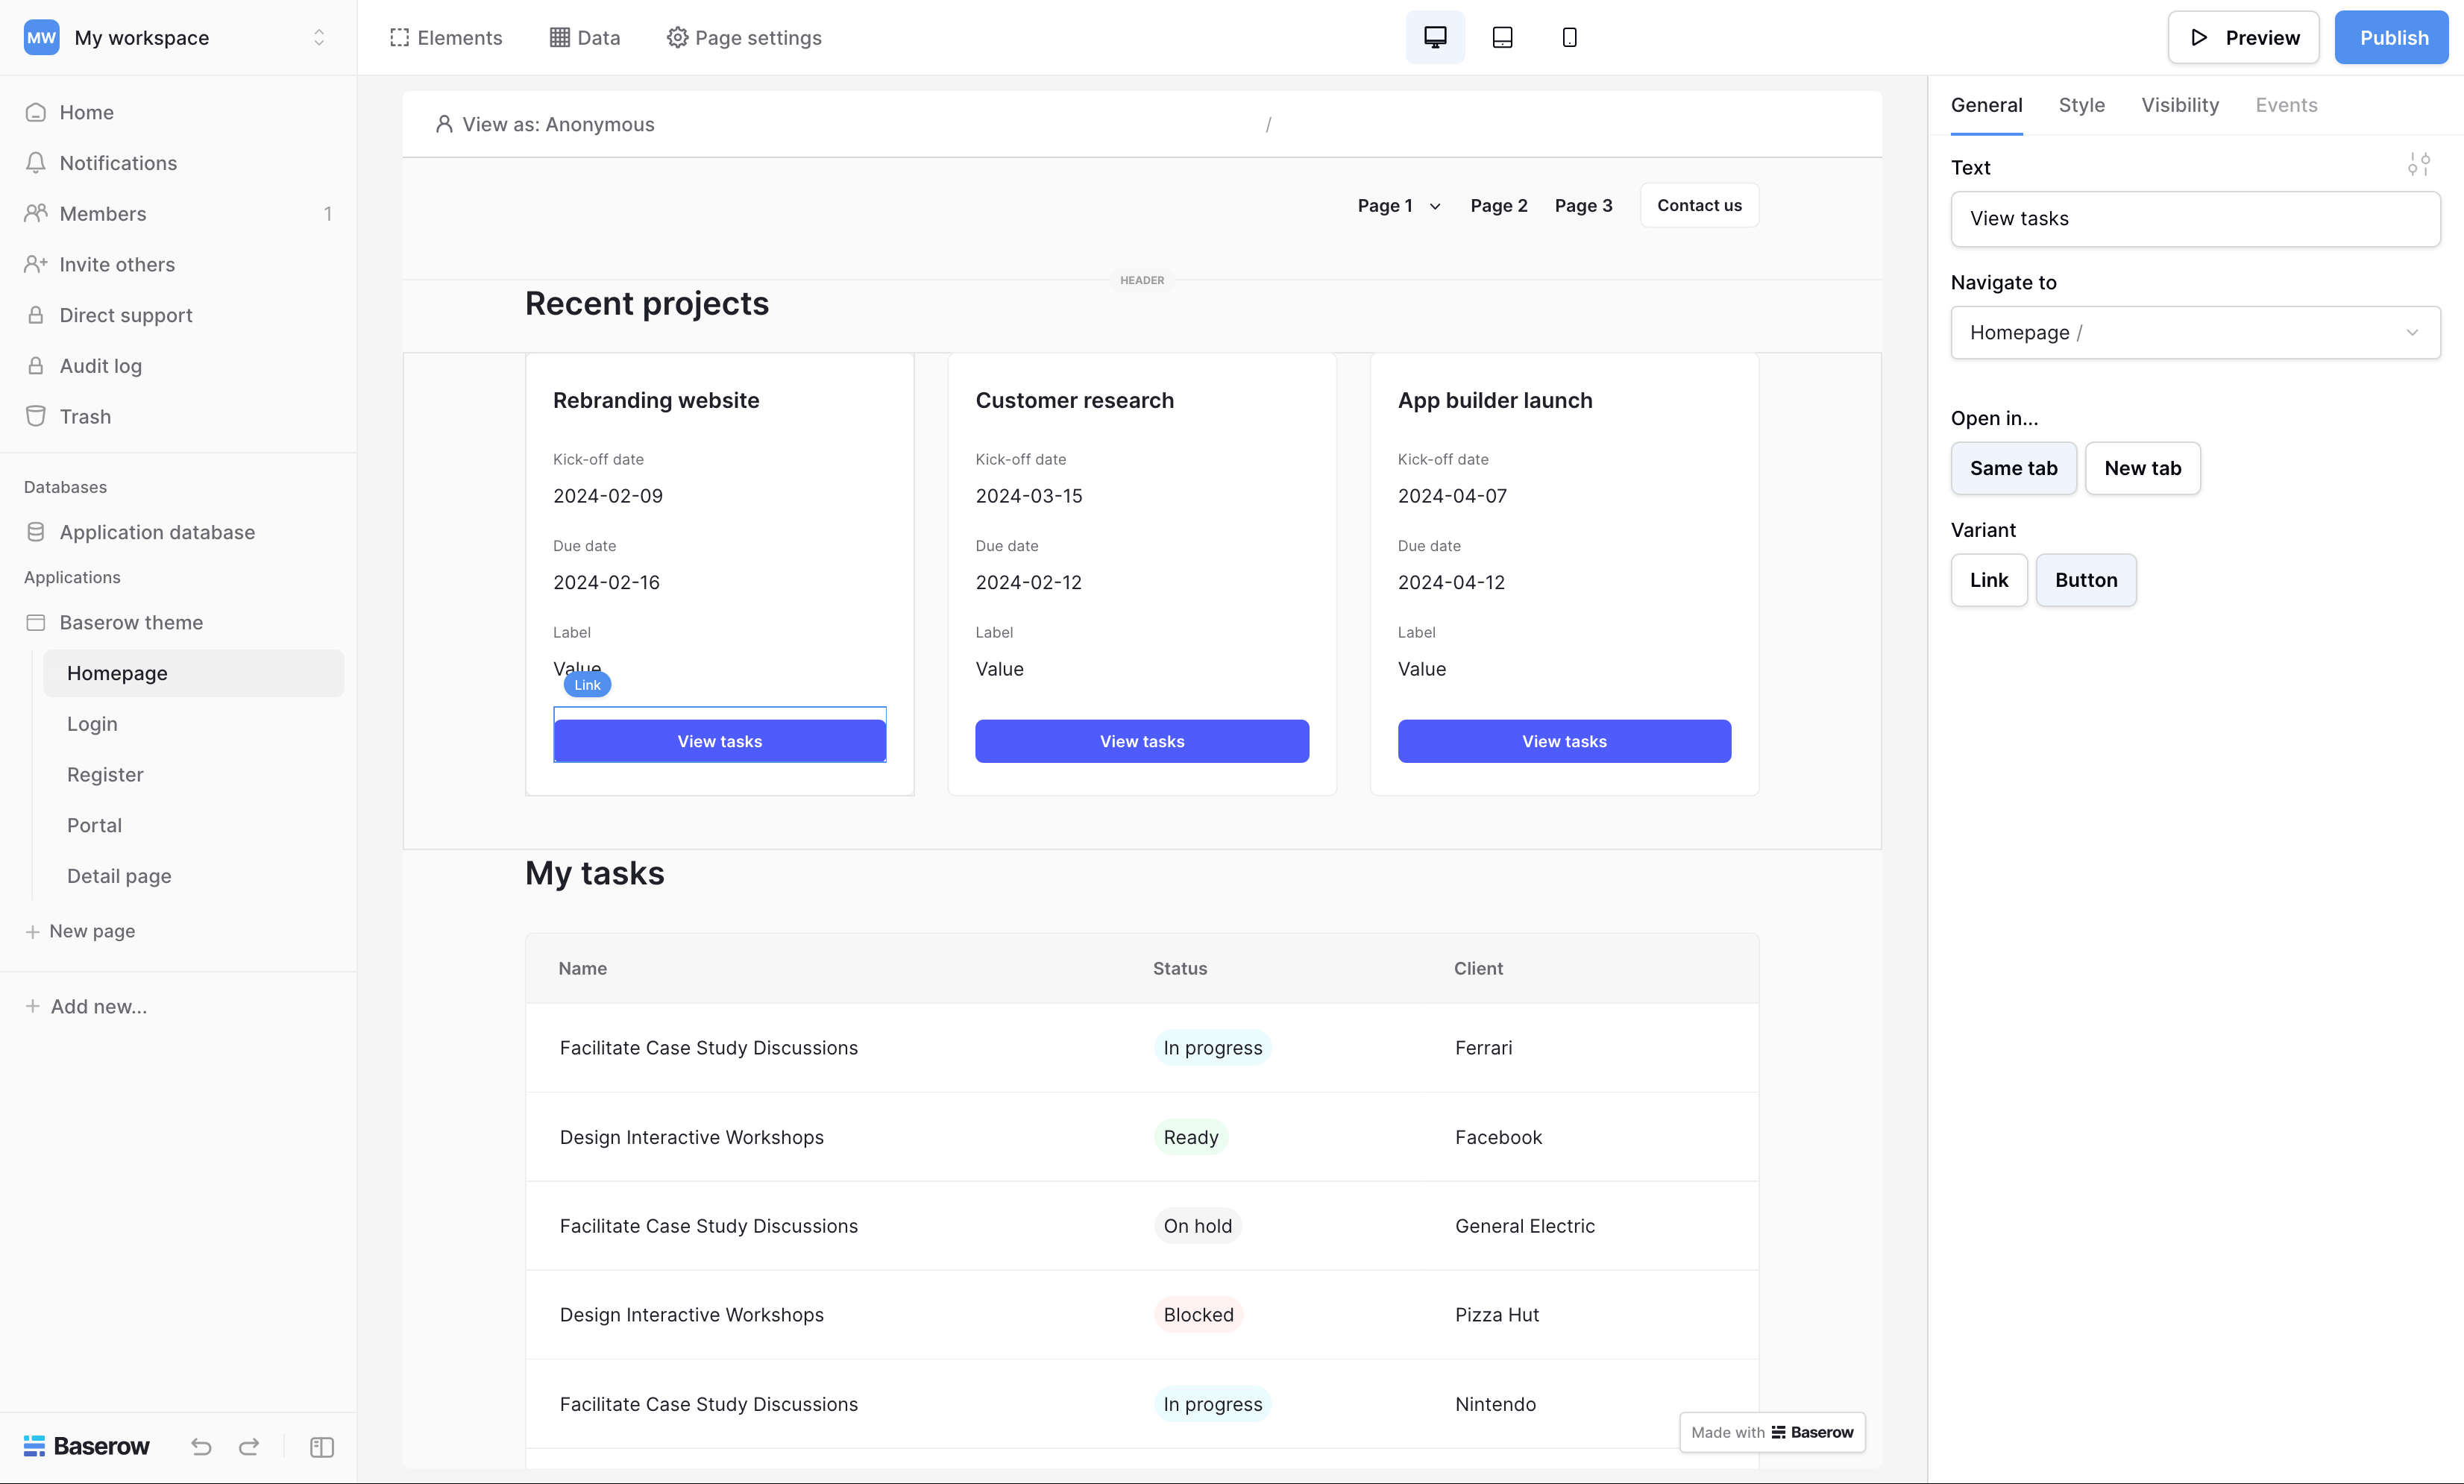This screenshot has width=2464, height=1484.
Task: Publish the application
Action: pyautogui.click(x=2391, y=37)
